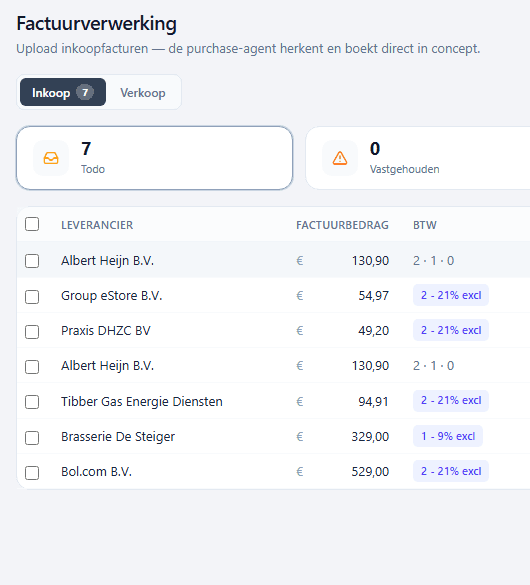Open the Todo summary card
Image resolution: width=530 pixels, height=585 pixels.
[154, 158]
